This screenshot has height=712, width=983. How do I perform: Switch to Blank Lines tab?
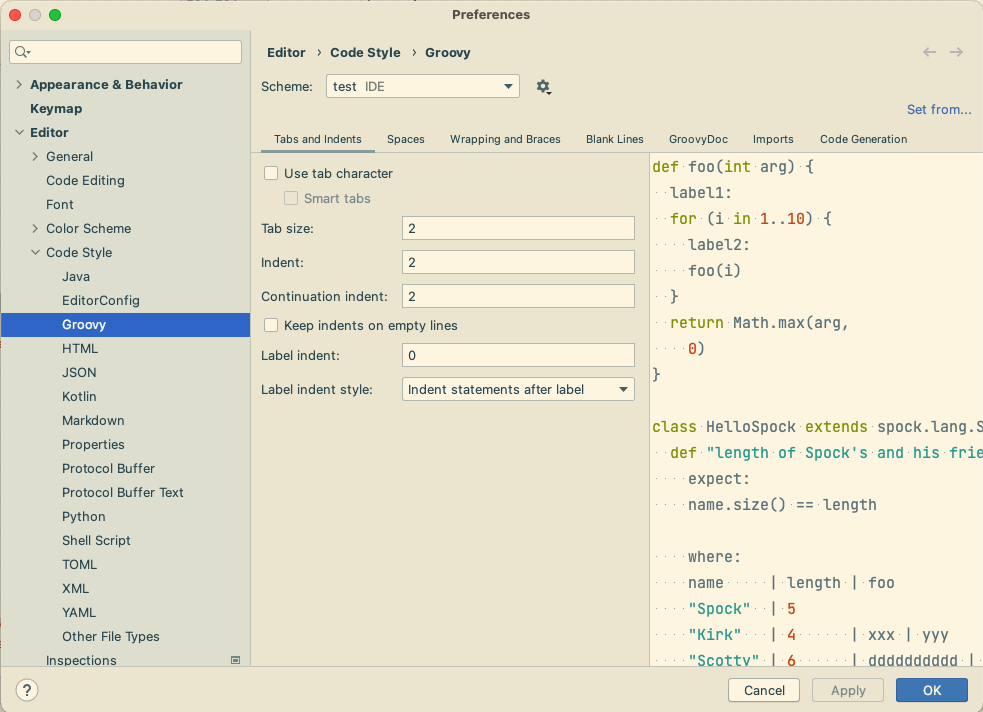614,139
